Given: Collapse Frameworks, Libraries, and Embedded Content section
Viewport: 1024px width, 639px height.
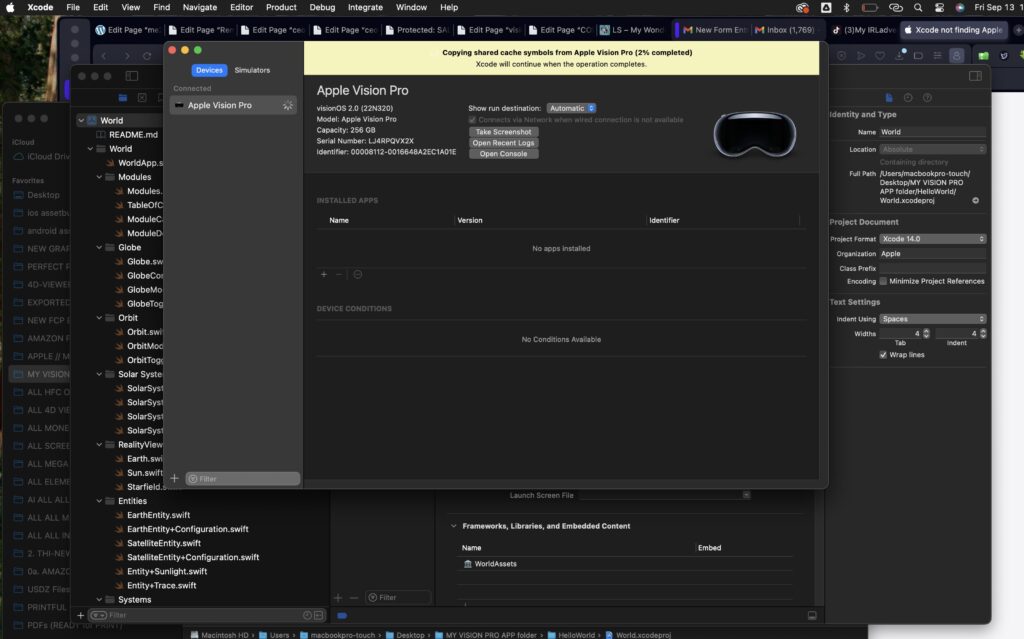Looking at the screenshot, I should 453,526.
